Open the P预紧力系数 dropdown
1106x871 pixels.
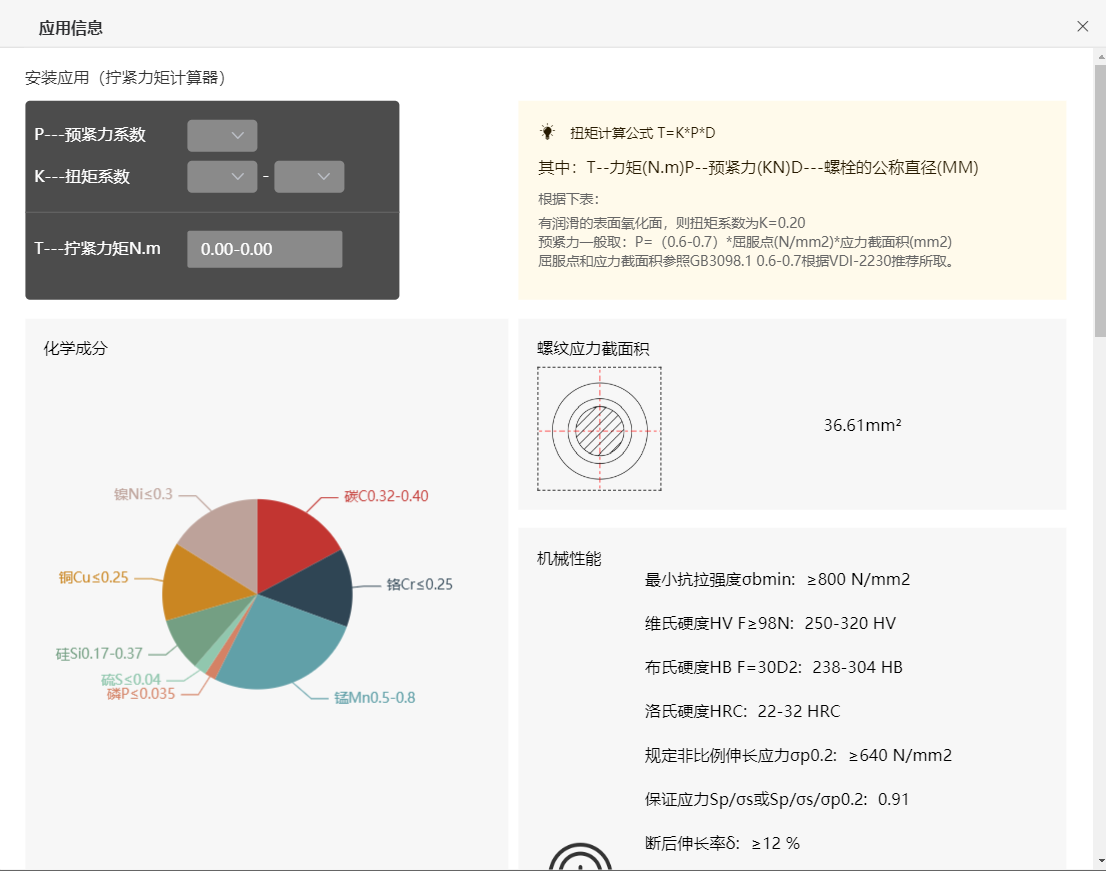click(222, 135)
